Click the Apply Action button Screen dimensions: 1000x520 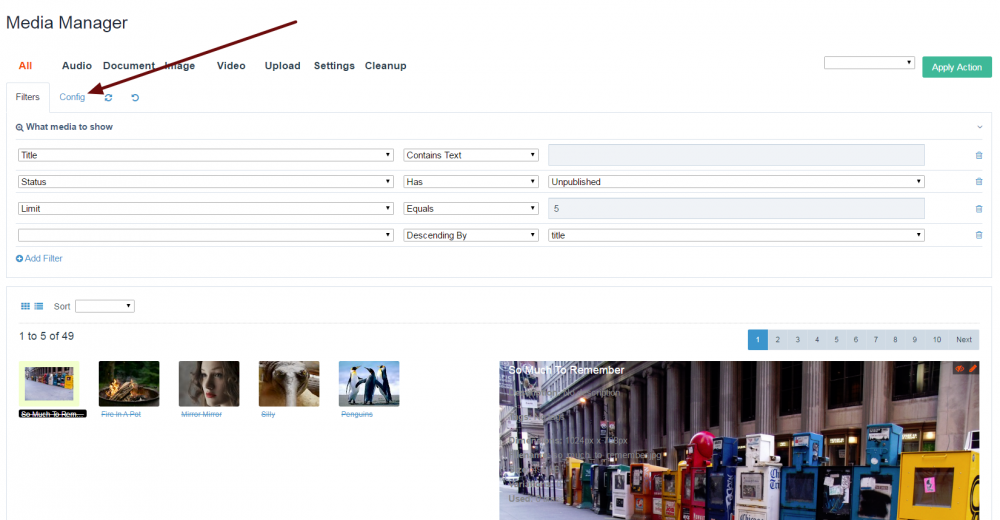pos(957,67)
